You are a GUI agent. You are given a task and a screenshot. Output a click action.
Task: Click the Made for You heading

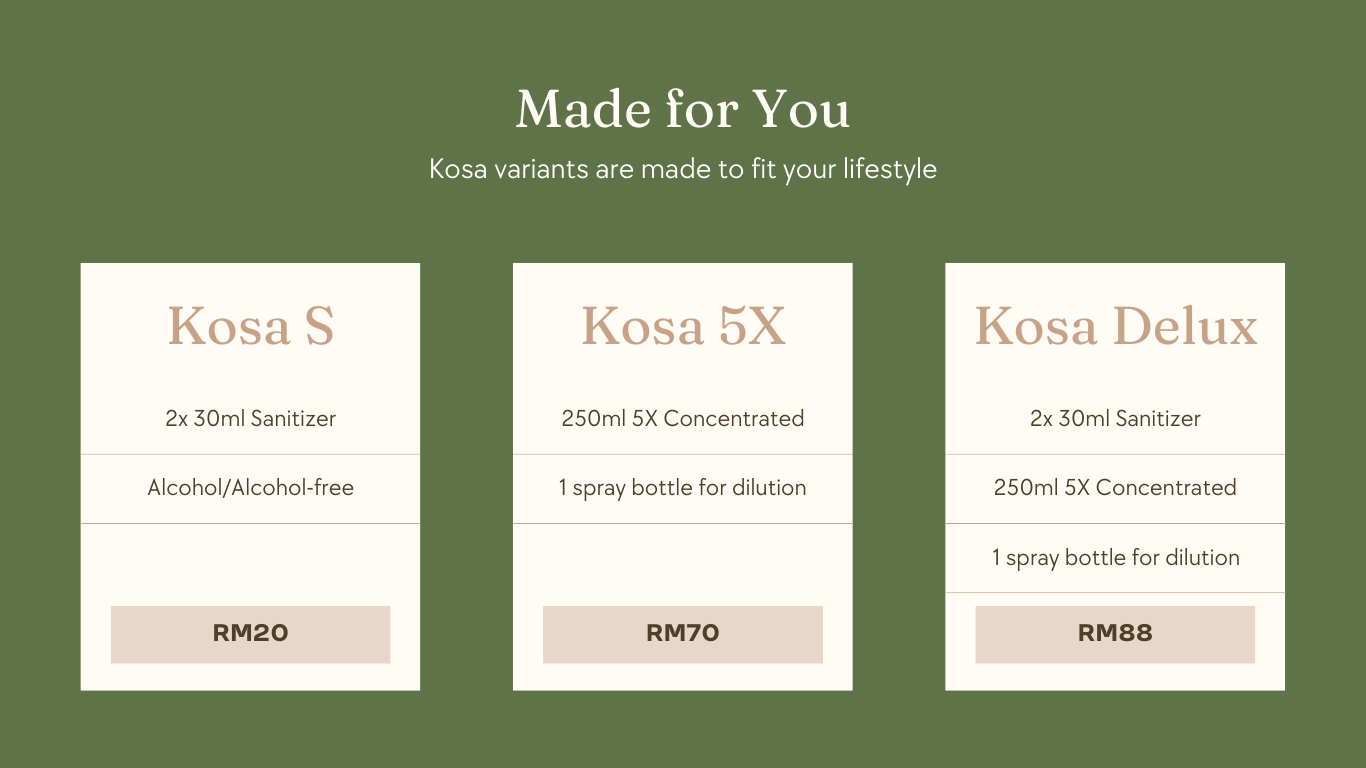tap(683, 109)
